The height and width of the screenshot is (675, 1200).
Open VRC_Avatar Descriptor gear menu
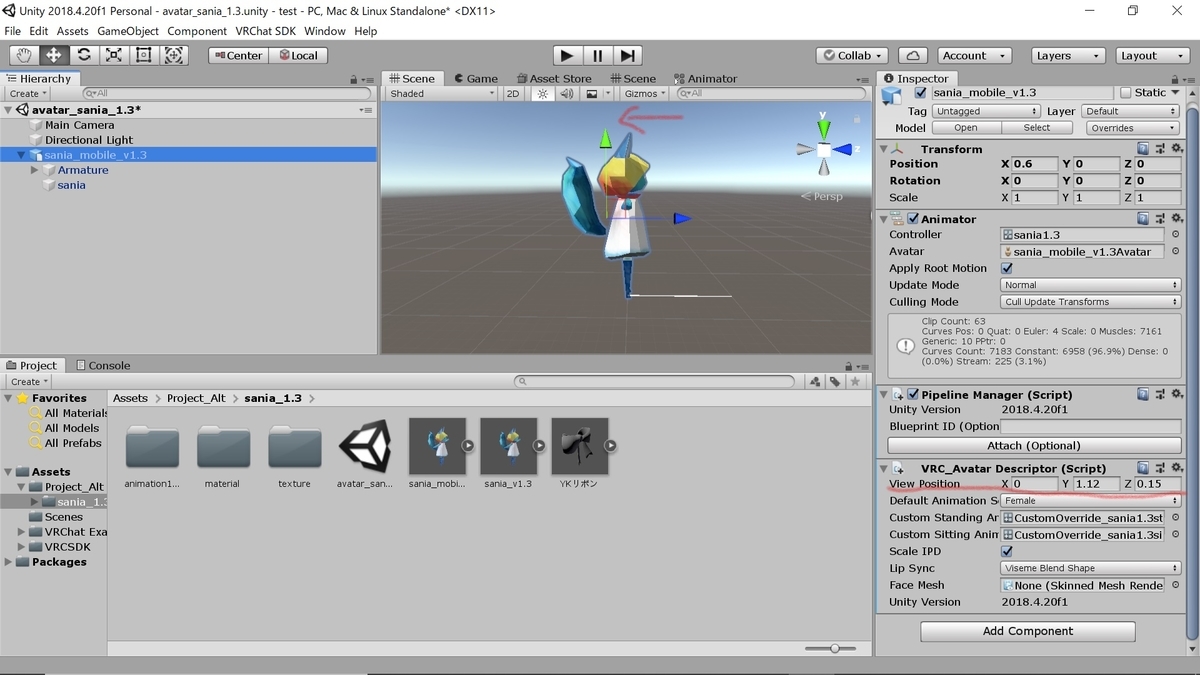pyautogui.click(x=1175, y=468)
